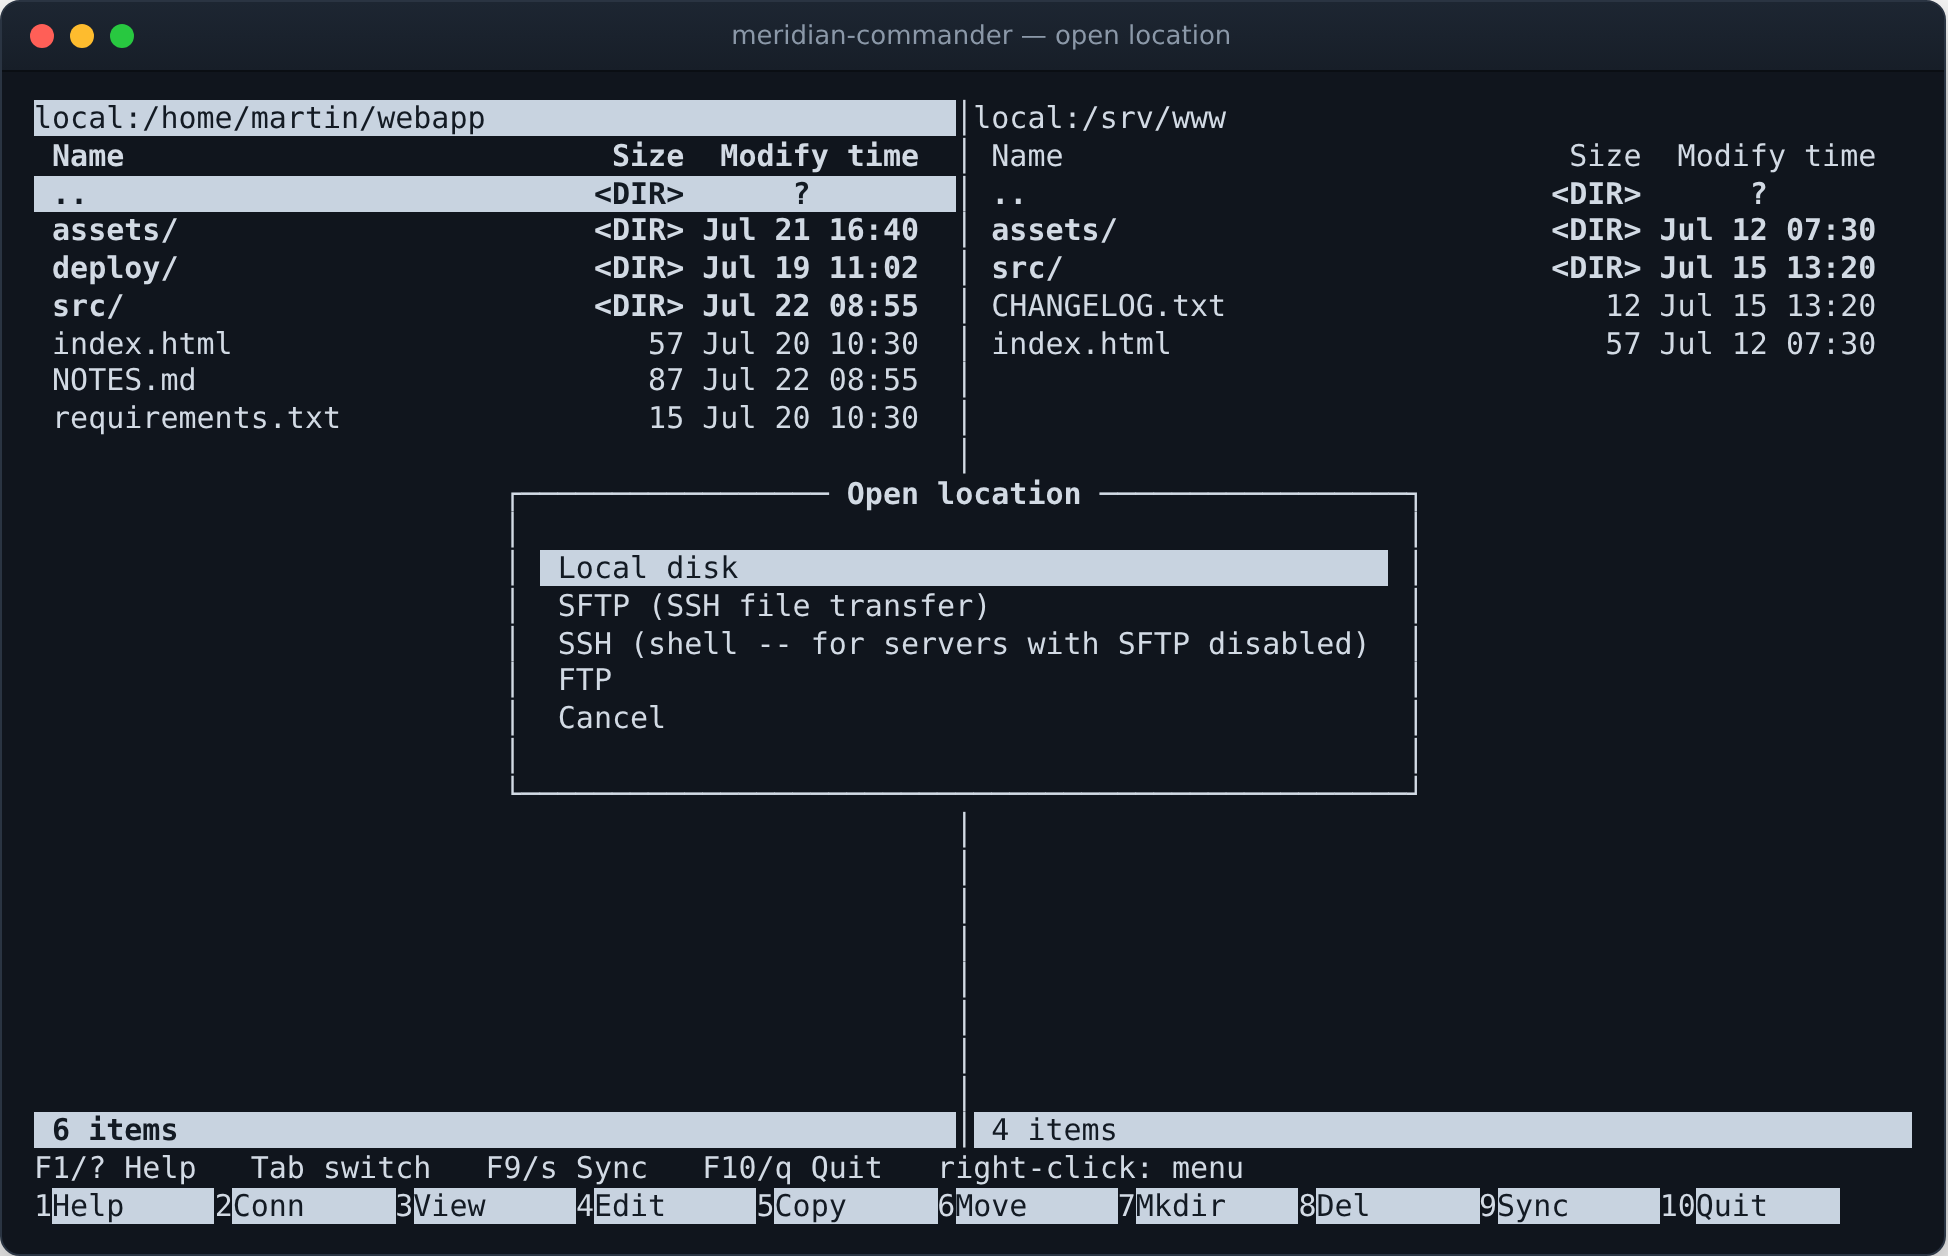Viewport: 1948px width, 1256px height.
Task: Click the 10 Quit function key
Action: click(x=1750, y=1206)
